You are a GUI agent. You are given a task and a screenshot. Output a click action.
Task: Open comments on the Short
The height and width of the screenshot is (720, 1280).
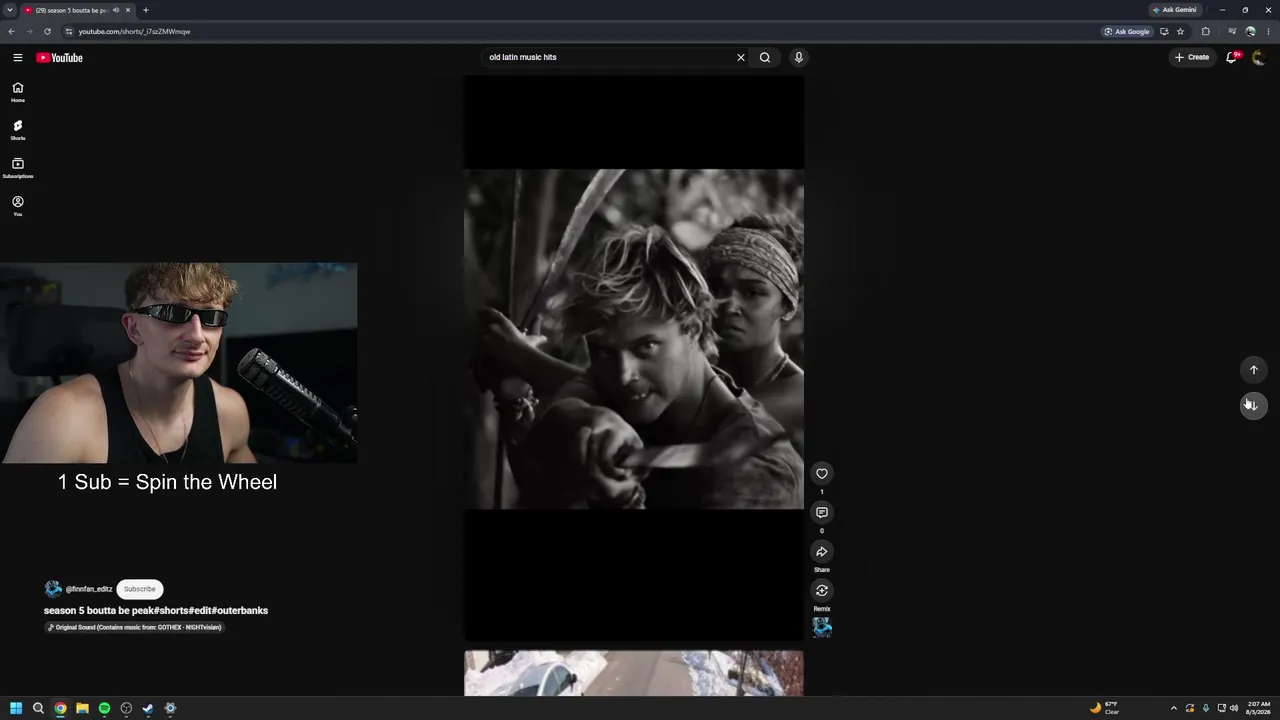point(822,513)
